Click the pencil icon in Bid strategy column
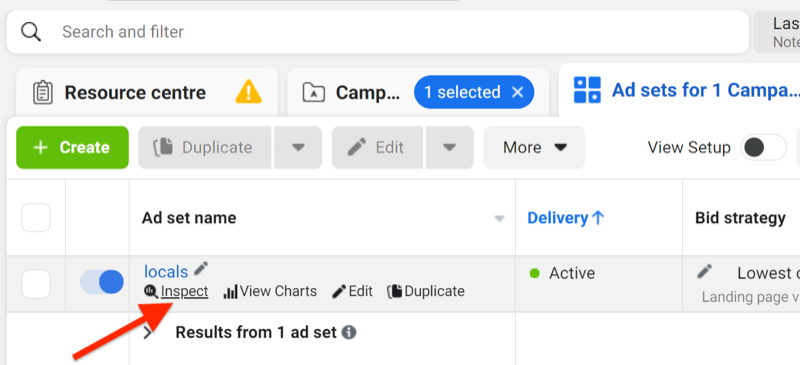Viewport: 800px width, 365px height. 705,271
